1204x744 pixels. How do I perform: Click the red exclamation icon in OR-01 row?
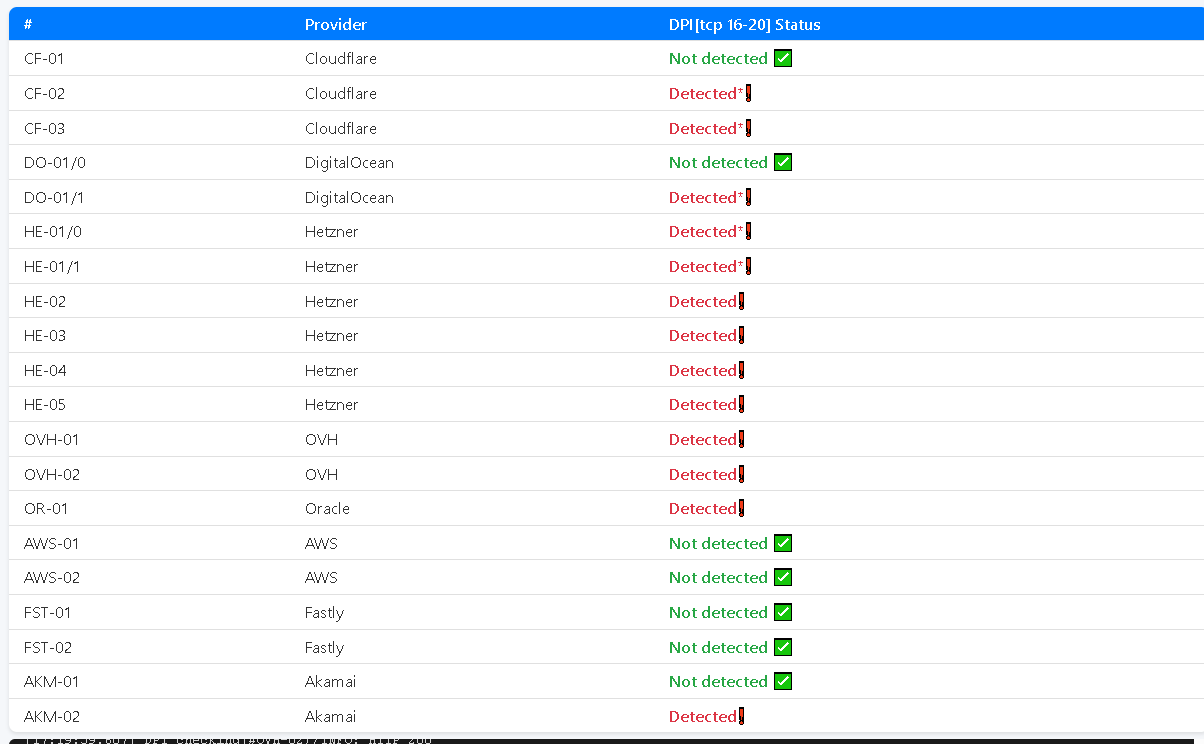click(741, 509)
